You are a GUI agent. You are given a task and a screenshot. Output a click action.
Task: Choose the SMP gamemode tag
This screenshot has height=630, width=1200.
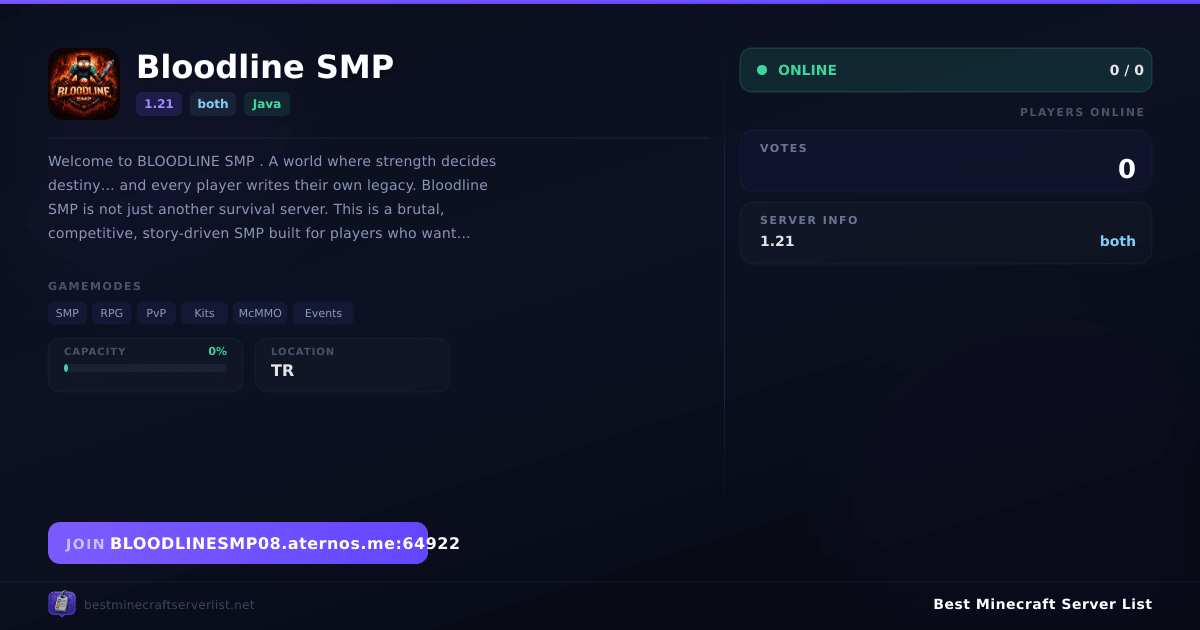point(67,313)
